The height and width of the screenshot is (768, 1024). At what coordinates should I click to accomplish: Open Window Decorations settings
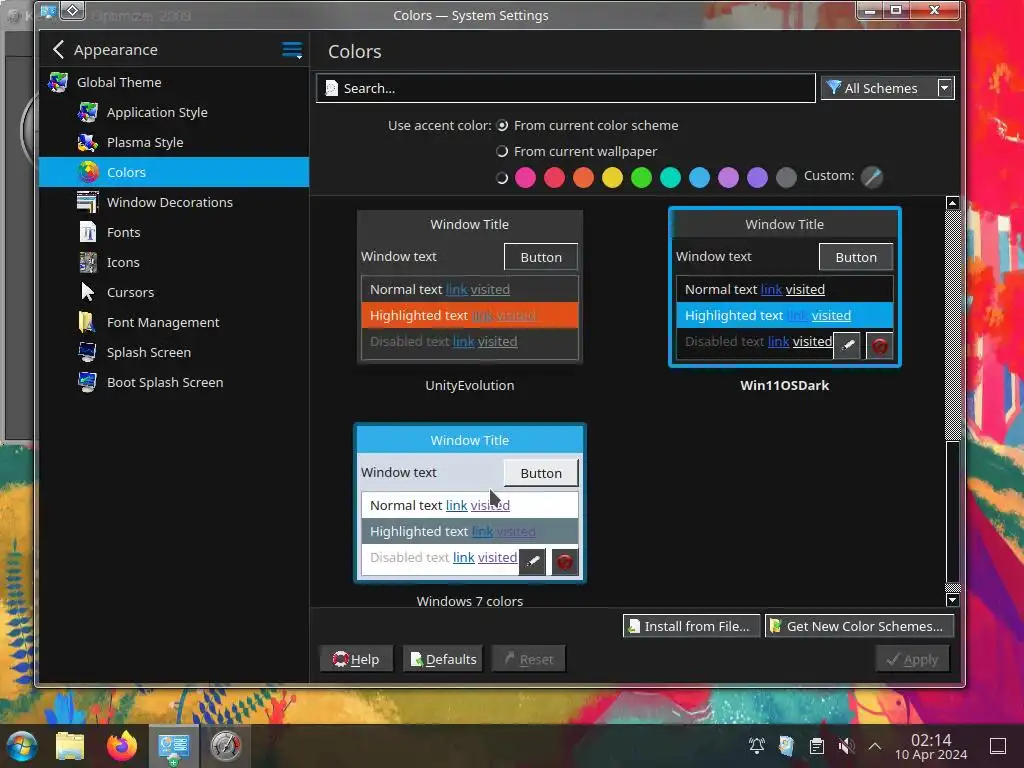(174, 202)
